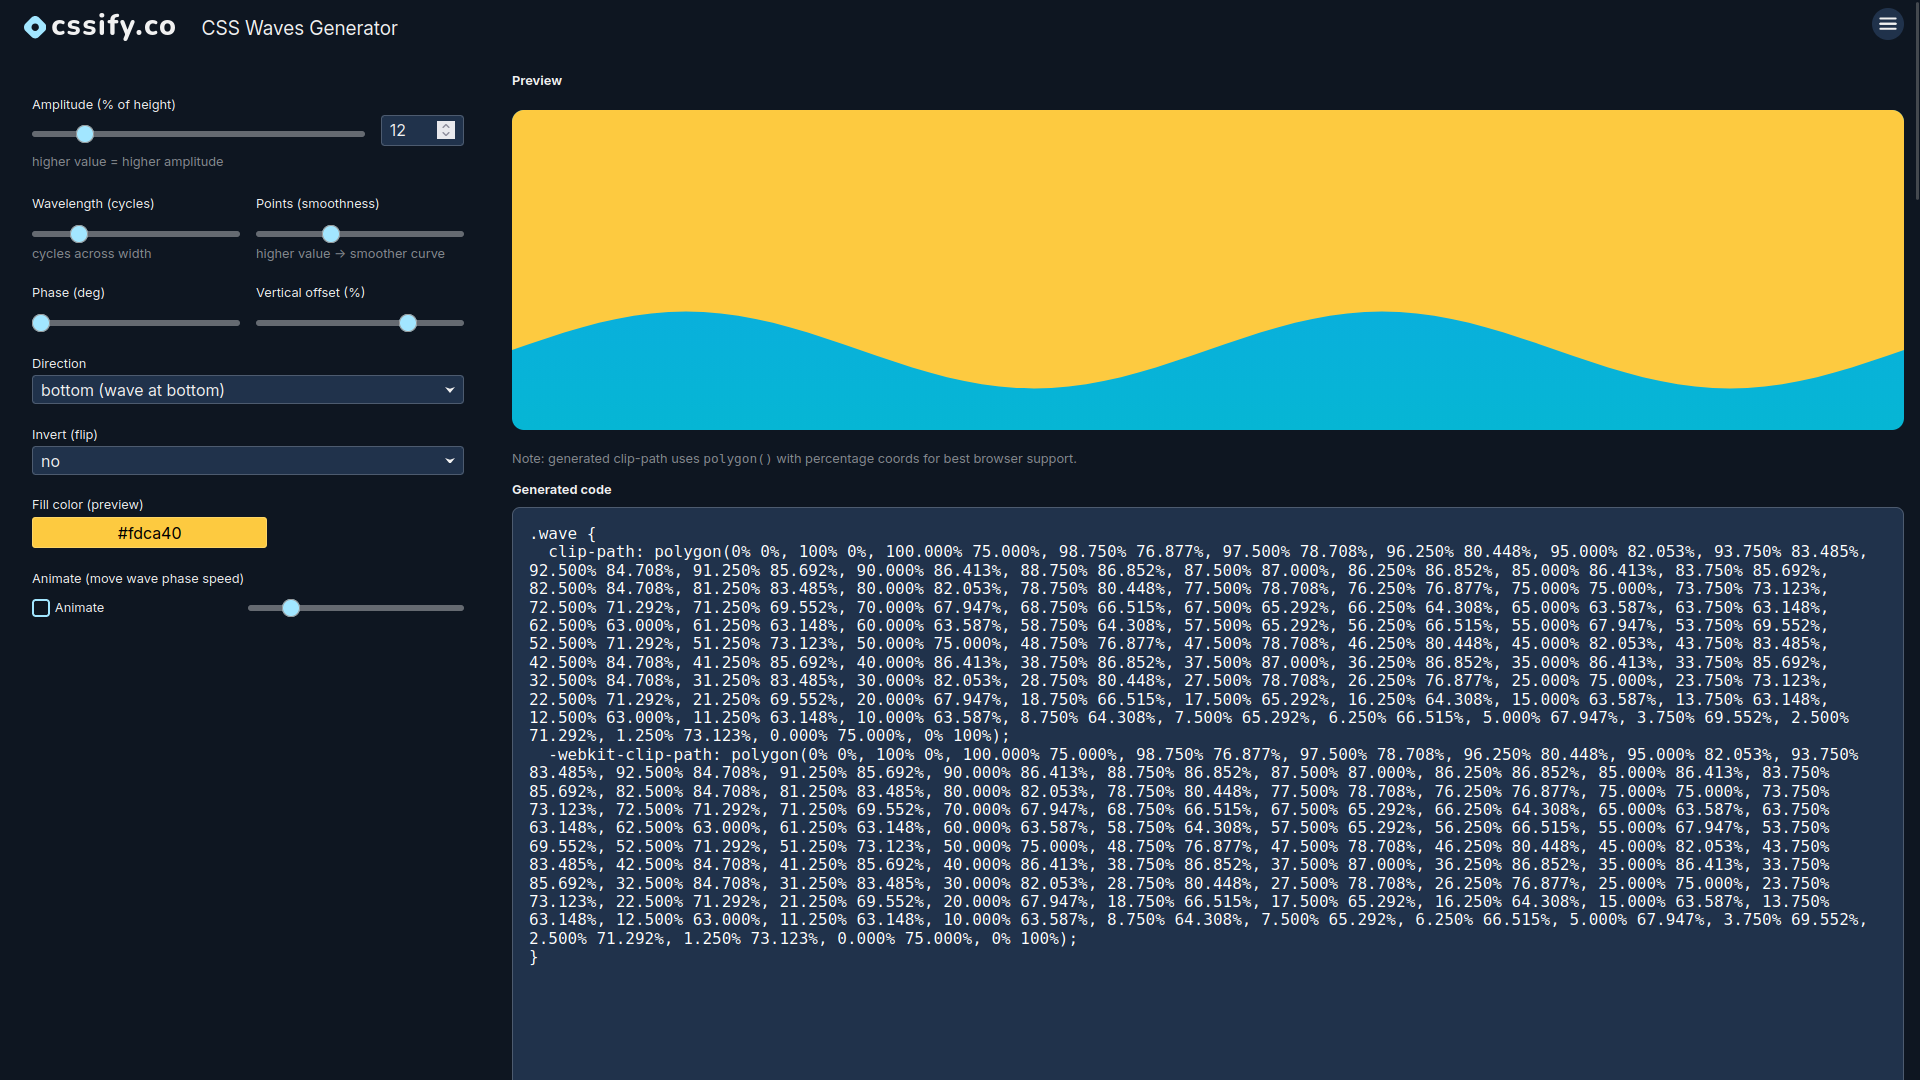Enable the Animate checkbox
Image resolution: width=1920 pixels, height=1080 pixels.
click(41, 607)
